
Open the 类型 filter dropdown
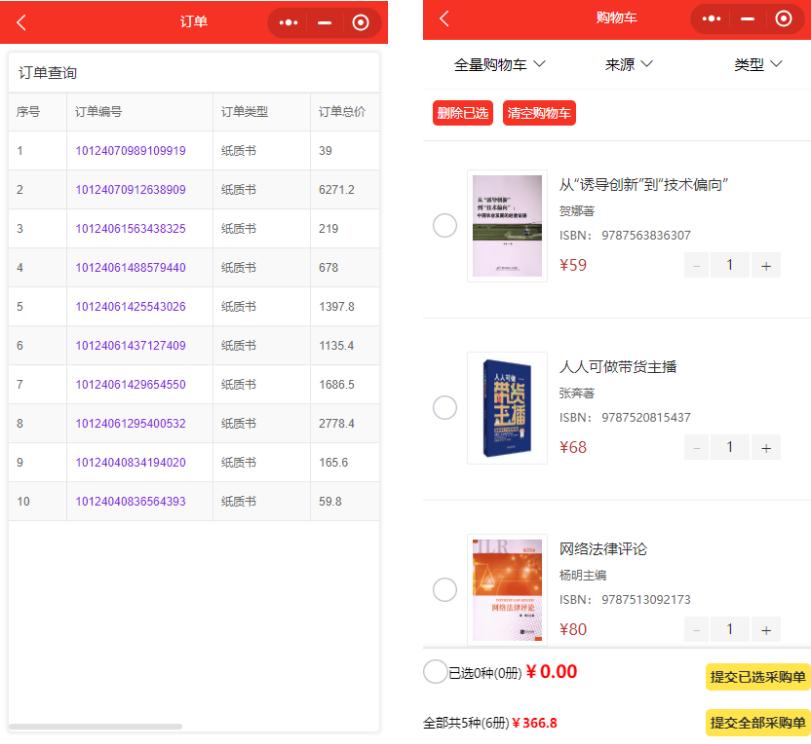(x=758, y=64)
